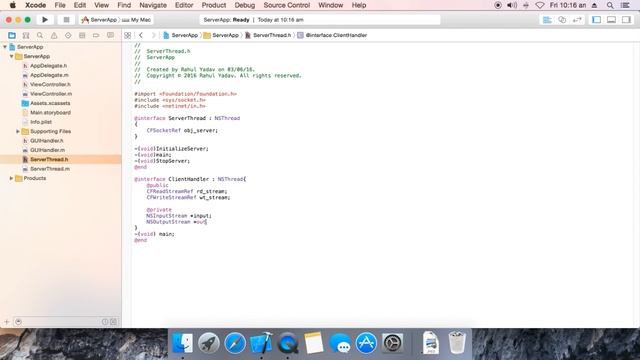Open the Test navigator
Image resolution: width=640 pixels, height=360 pixels.
click(x=68, y=36)
